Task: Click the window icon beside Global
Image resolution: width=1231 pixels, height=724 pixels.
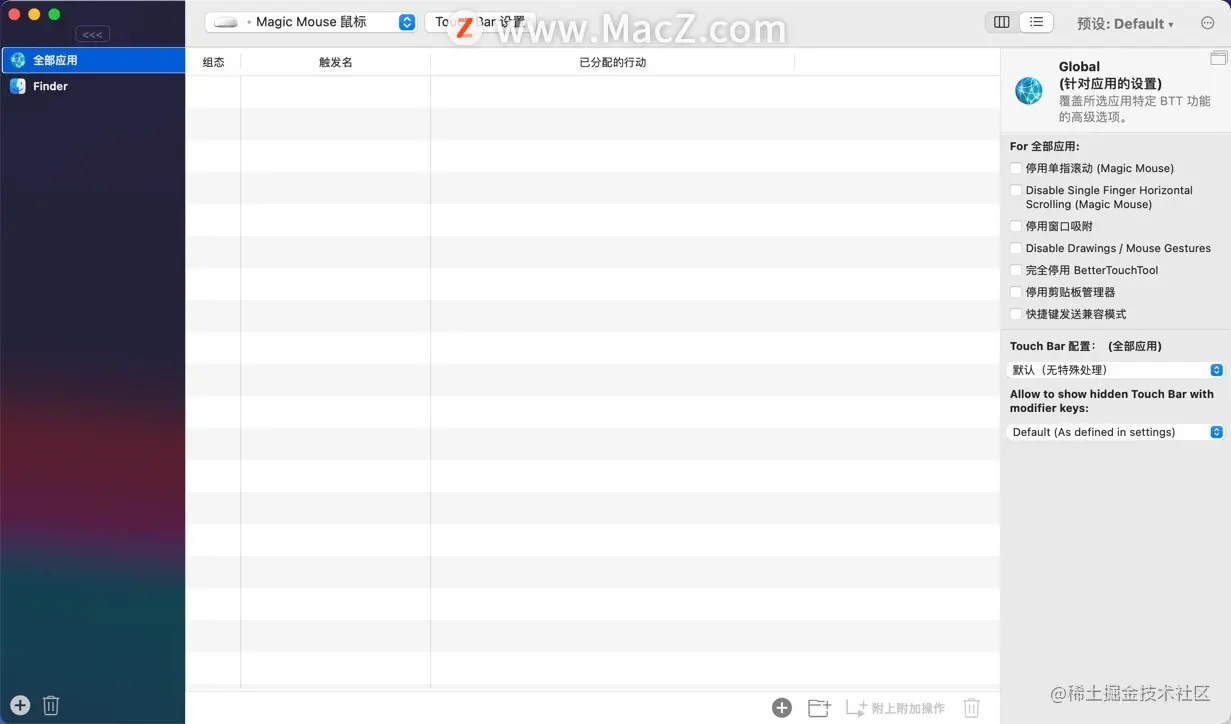Action: pos(1218,59)
